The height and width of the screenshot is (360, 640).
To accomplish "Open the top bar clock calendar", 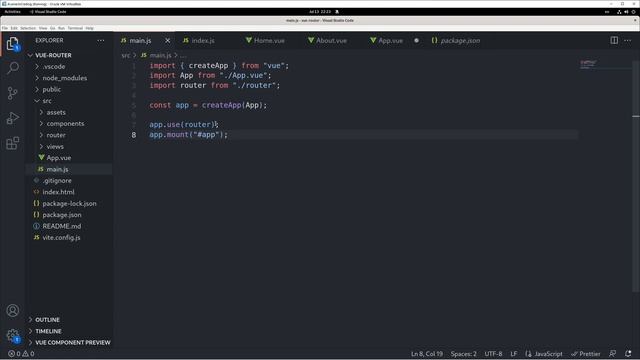I will click(x=320, y=12).
